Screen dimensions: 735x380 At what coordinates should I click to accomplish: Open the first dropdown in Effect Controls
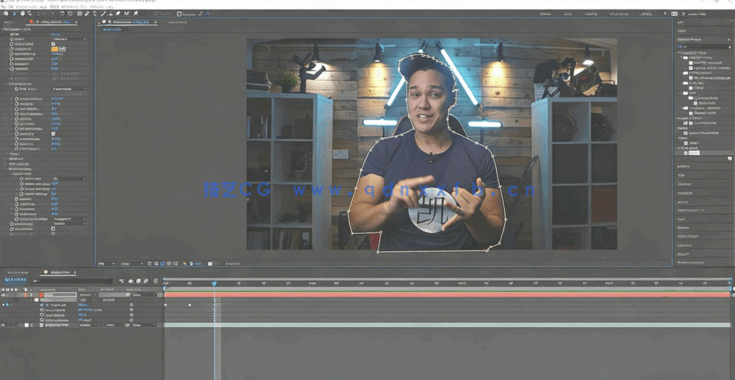pyautogui.click(x=69, y=39)
